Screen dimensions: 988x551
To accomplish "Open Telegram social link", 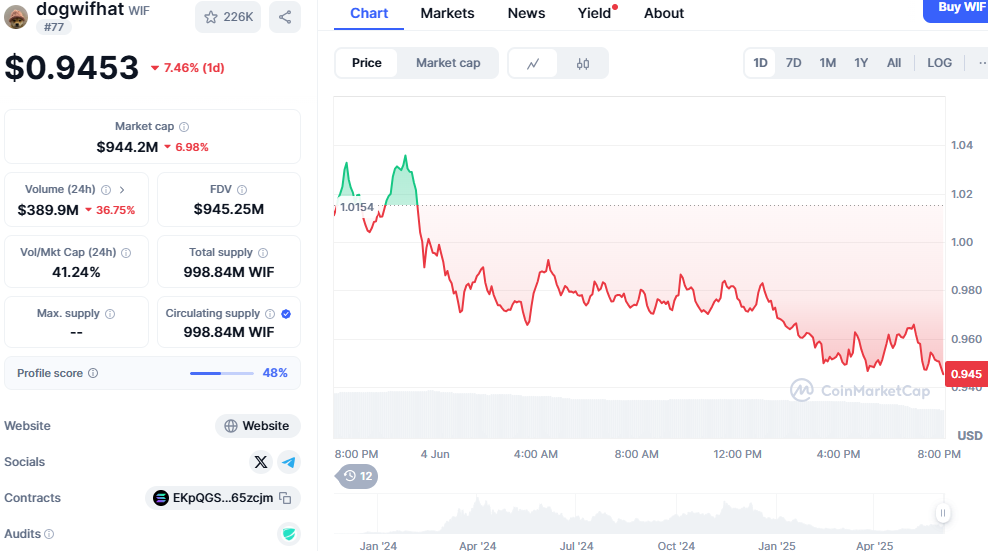I will [x=289, y=462].
